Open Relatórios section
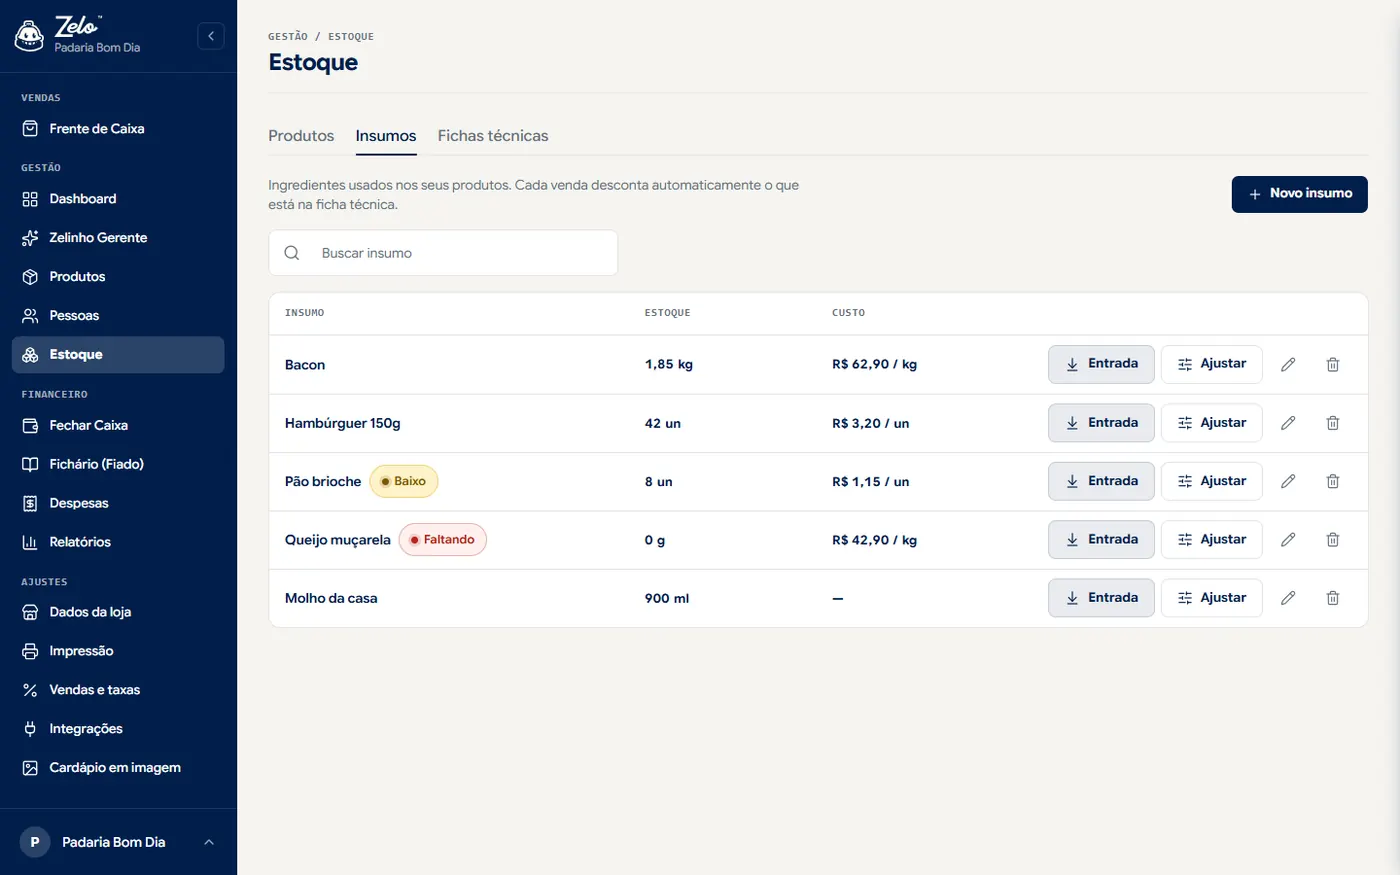 pos(118,542)
